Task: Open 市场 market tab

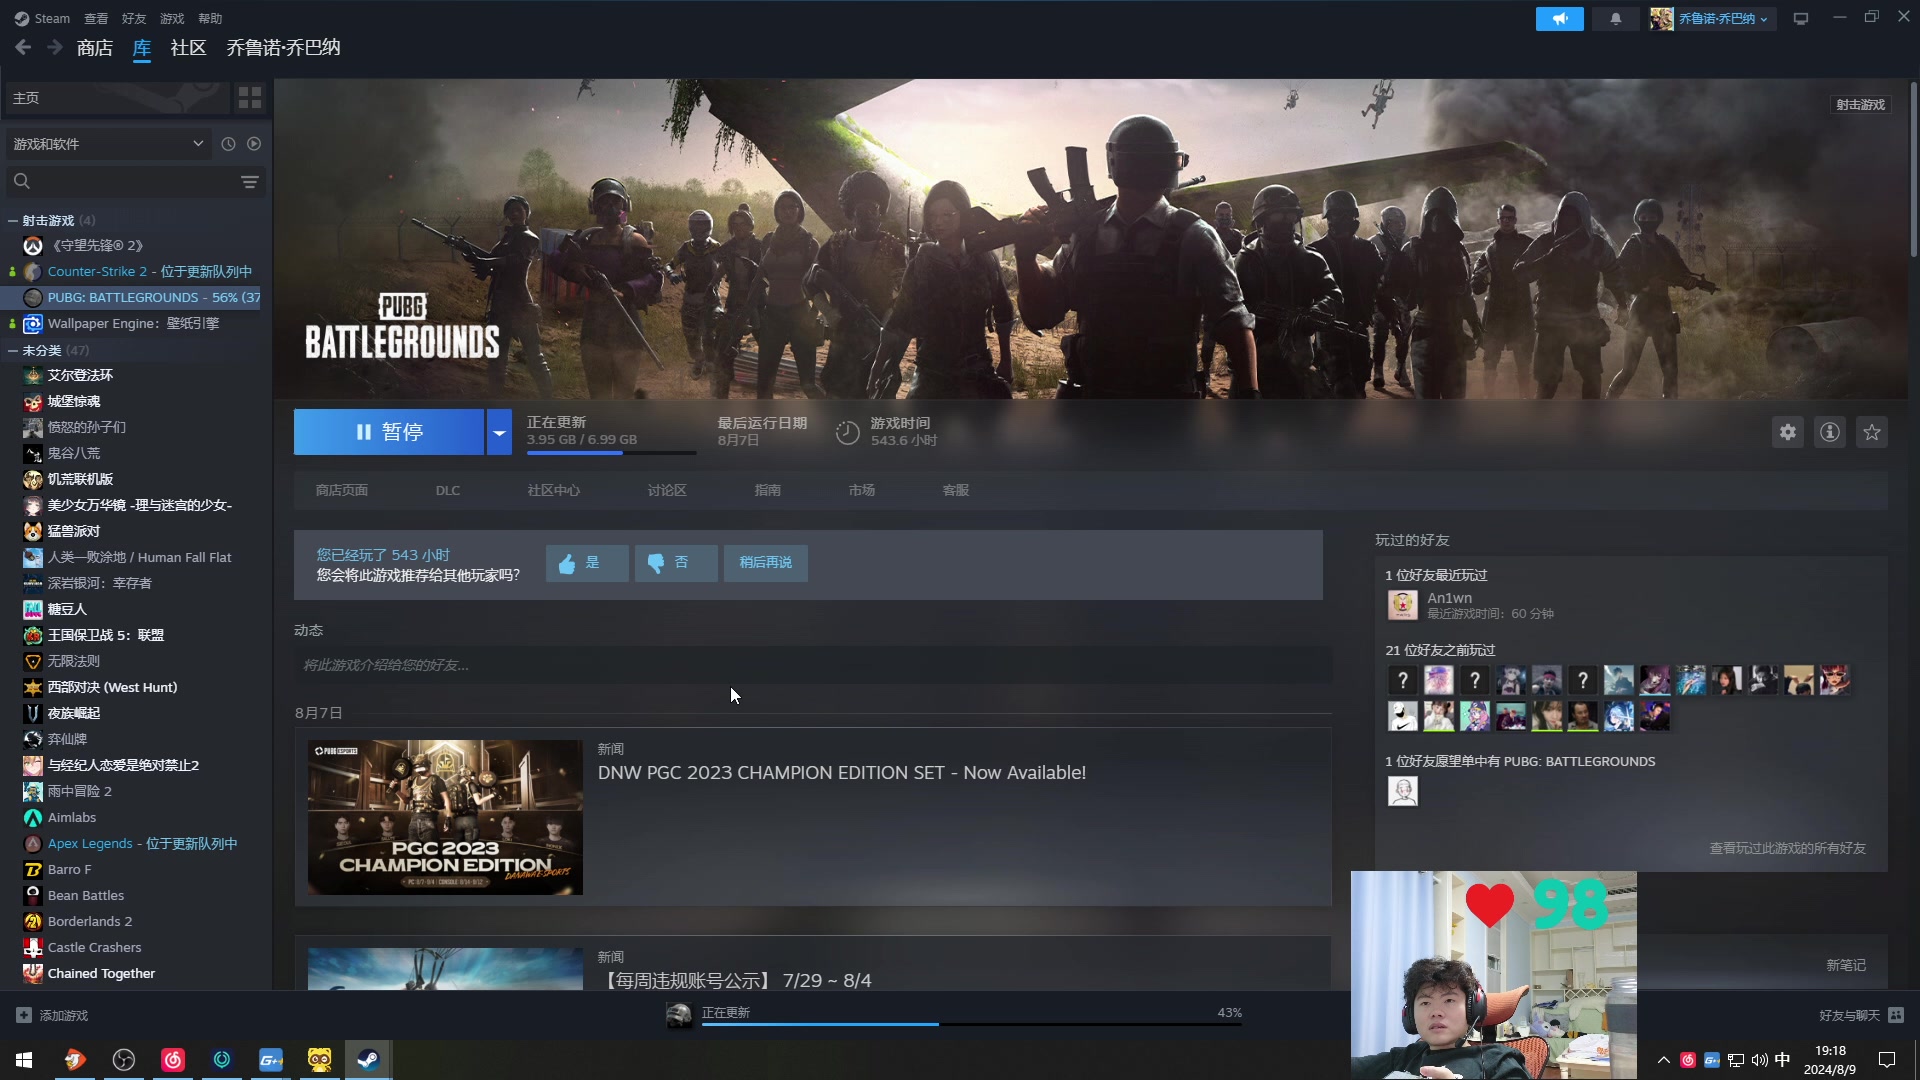Action: point(862,490)
